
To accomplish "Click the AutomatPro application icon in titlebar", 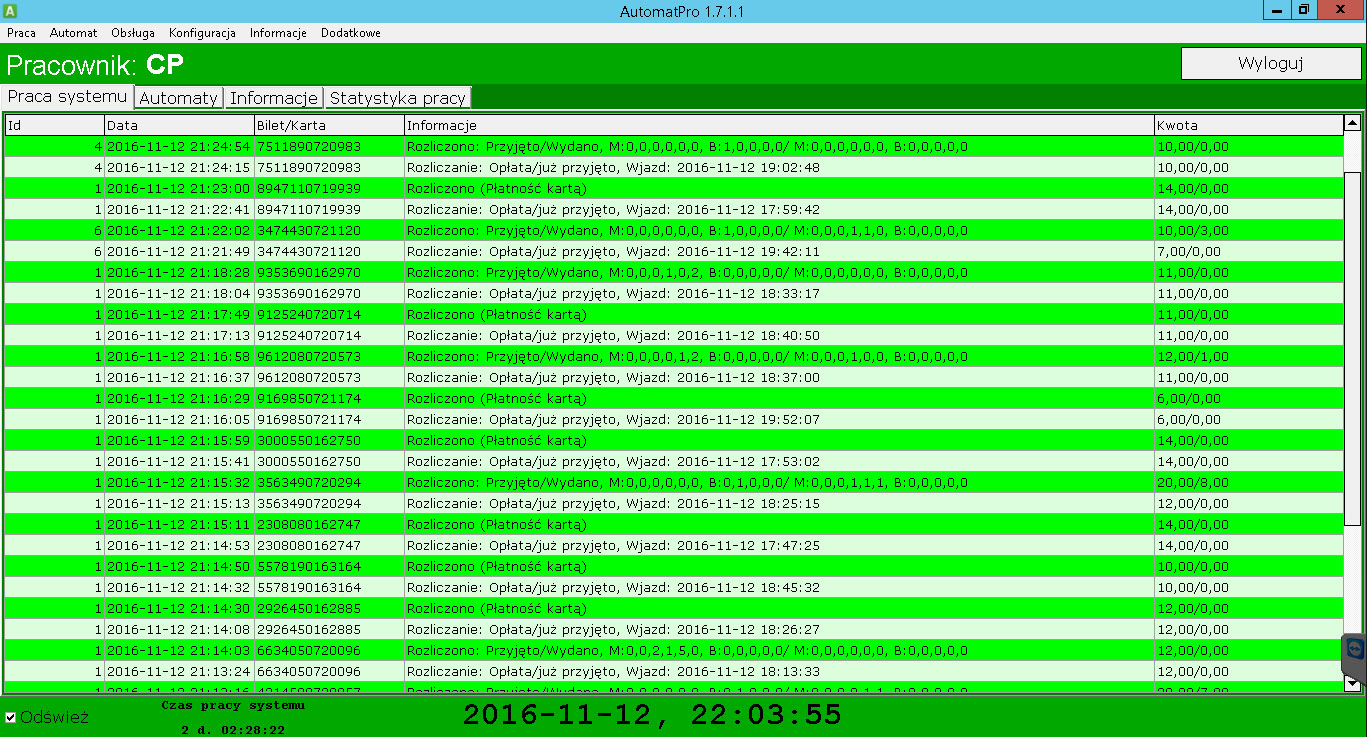I will click(x=10, y=10).
